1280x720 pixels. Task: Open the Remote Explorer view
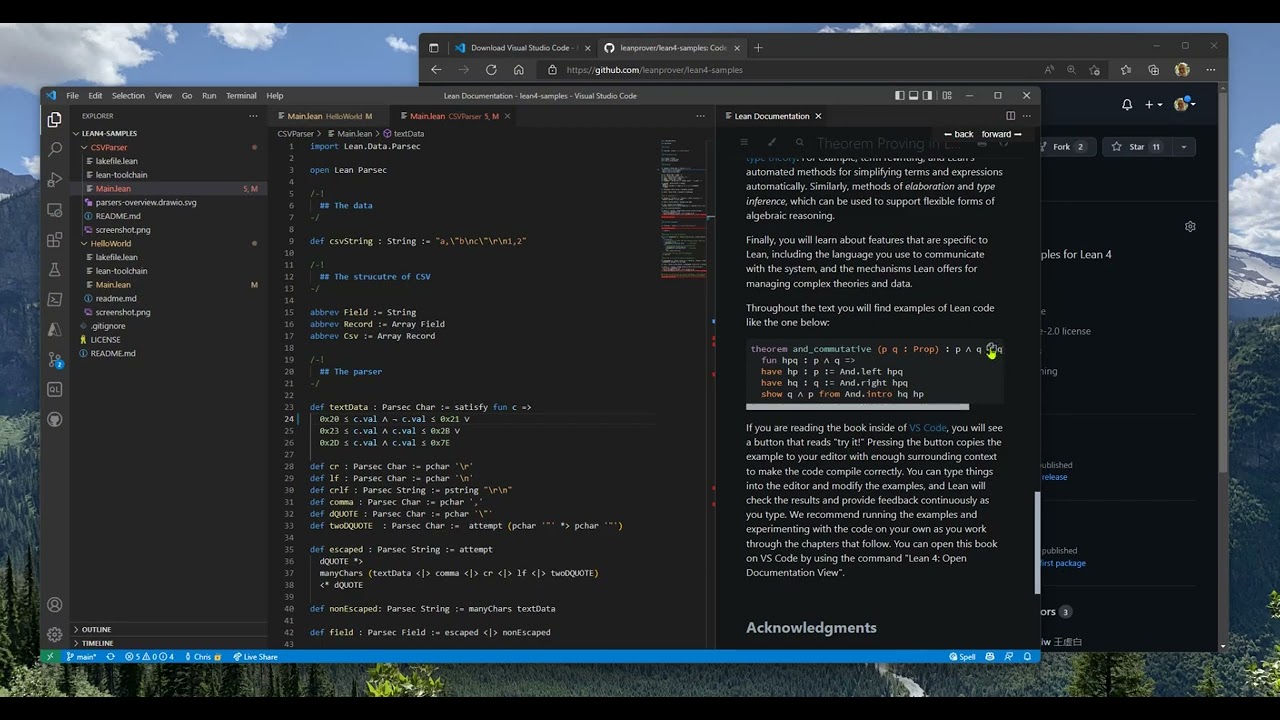pos(55,210)
